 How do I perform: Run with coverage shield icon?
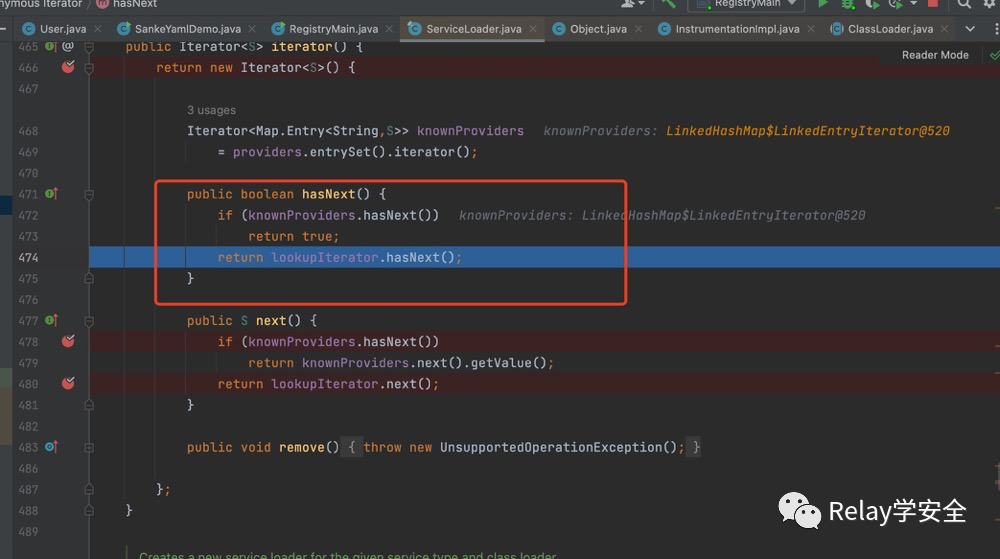click(871, 4)
